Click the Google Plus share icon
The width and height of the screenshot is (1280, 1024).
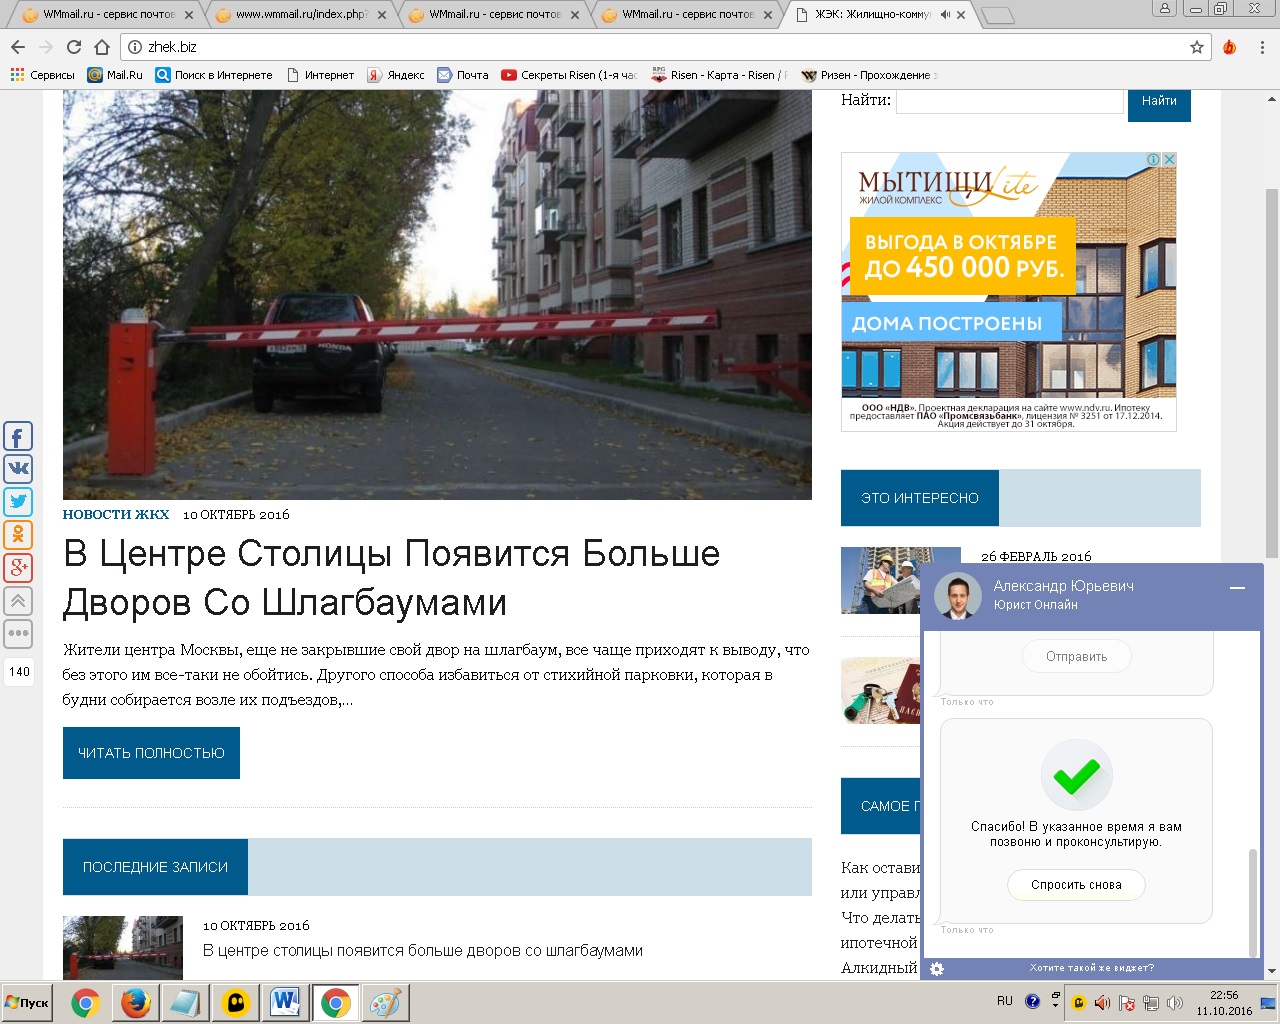(18, 568)
